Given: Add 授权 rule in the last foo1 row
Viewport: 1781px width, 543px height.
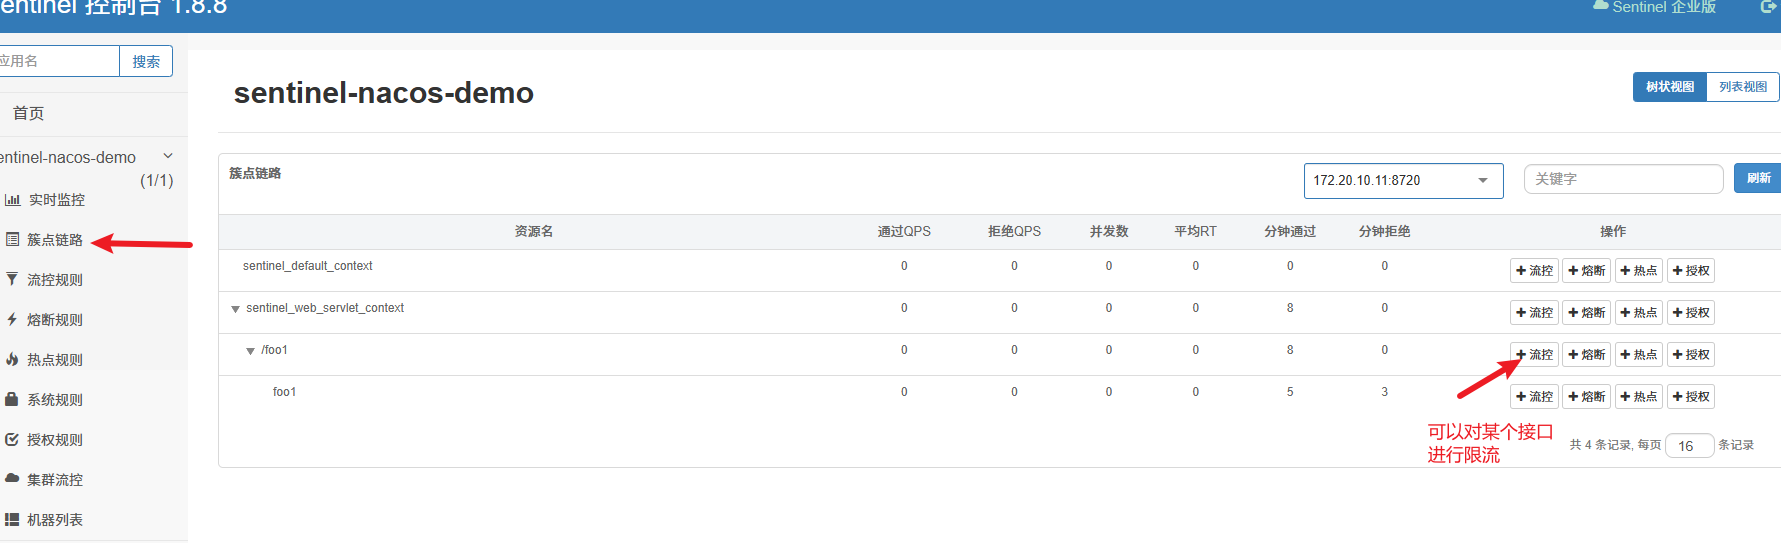Looking at the screenshot, I should 1691,397.
